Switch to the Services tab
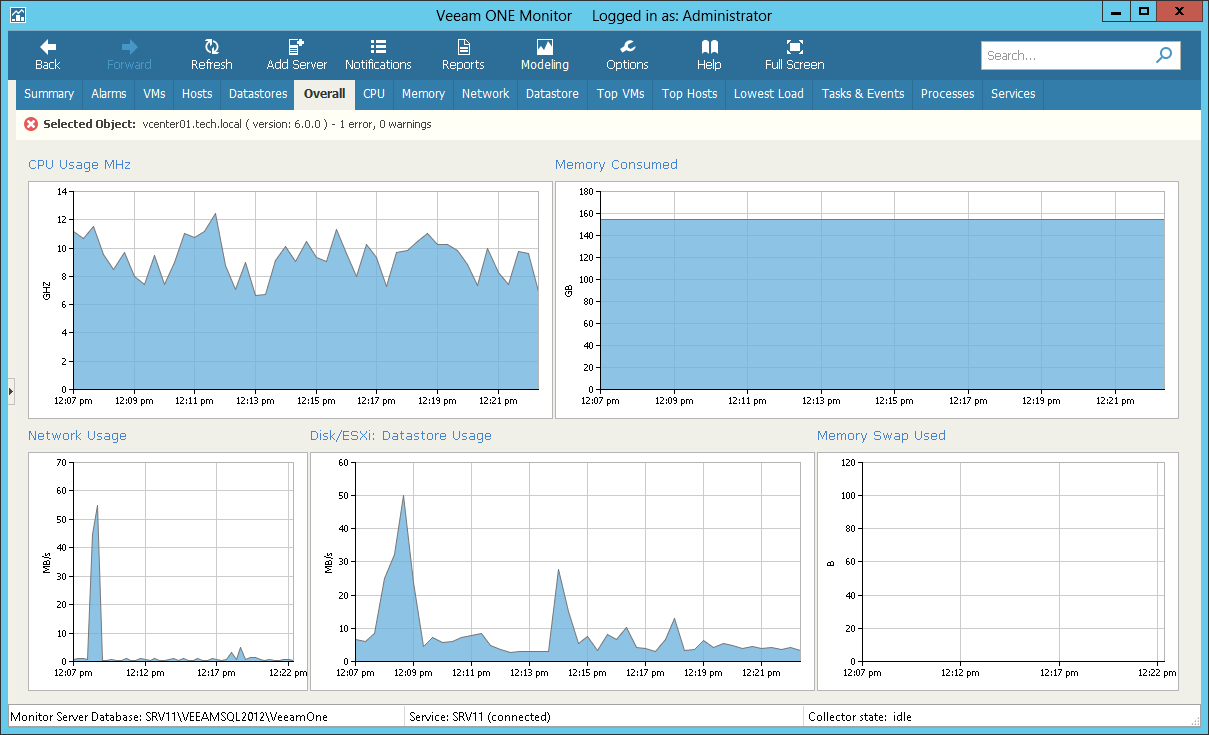Viewport: 1209px width, 735px height. [x=1013, y=94]
